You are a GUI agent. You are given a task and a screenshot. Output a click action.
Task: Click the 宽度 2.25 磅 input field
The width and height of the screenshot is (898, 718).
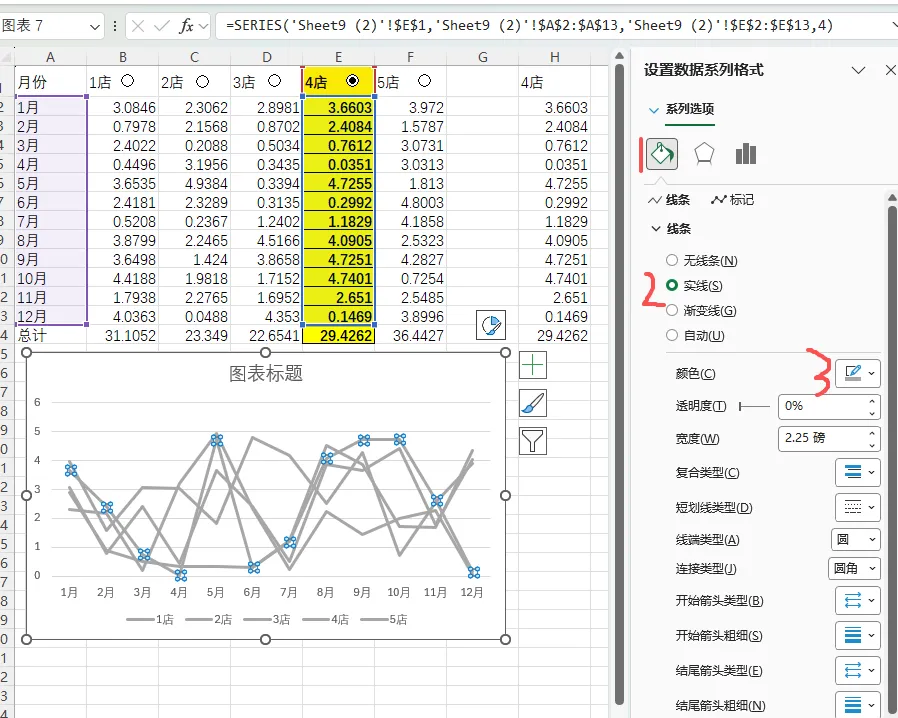pyautogui.click(x=822, y=439)
